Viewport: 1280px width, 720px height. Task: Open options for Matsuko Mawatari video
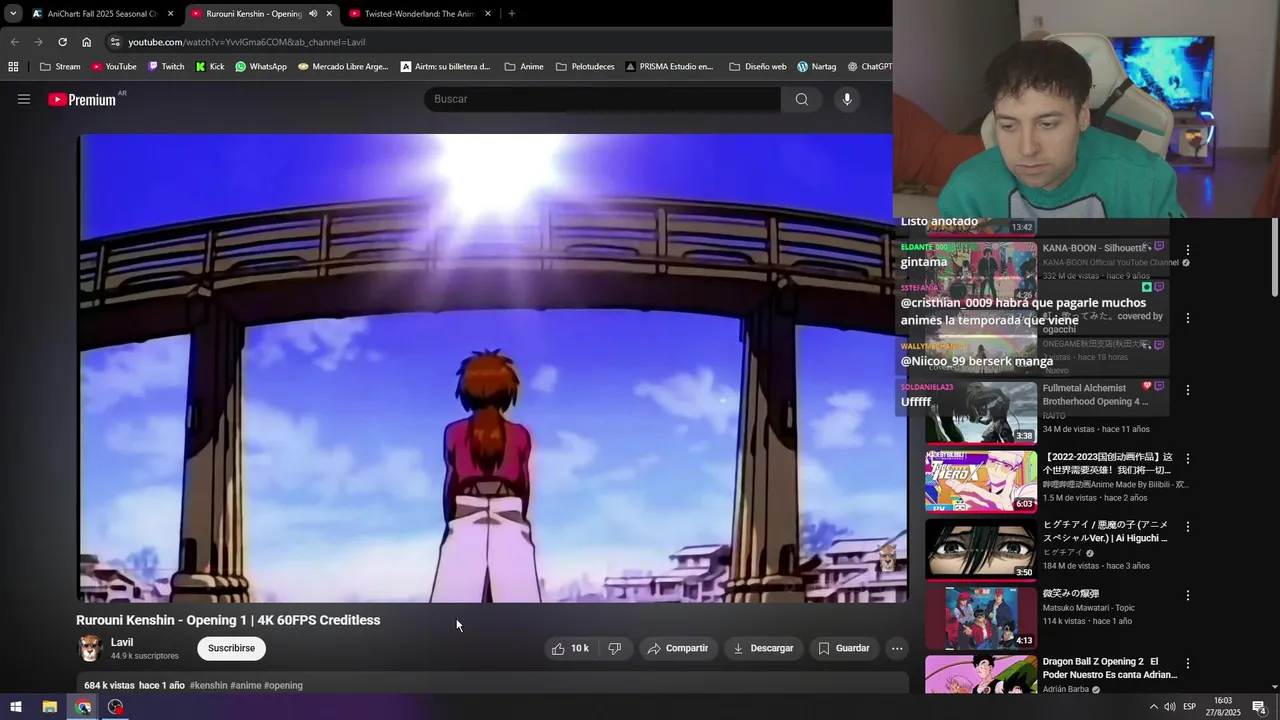tap(1188, 595)
